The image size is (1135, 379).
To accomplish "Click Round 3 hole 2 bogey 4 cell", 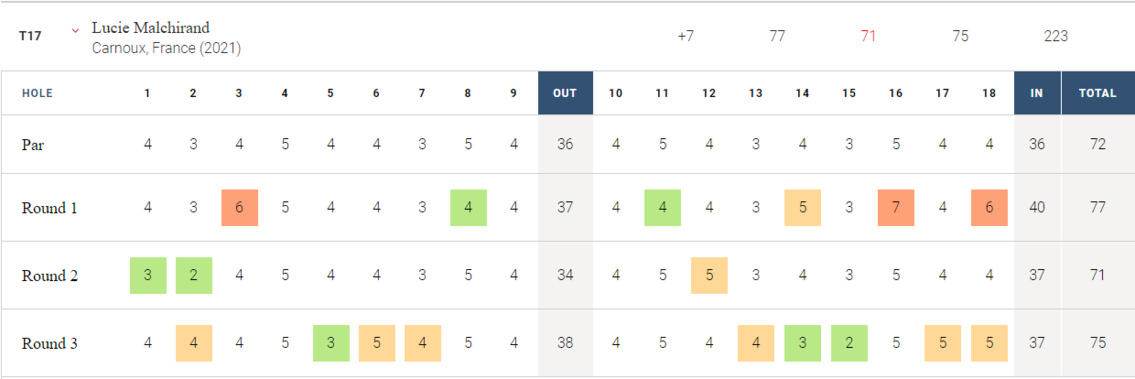I will click(194, 343).
